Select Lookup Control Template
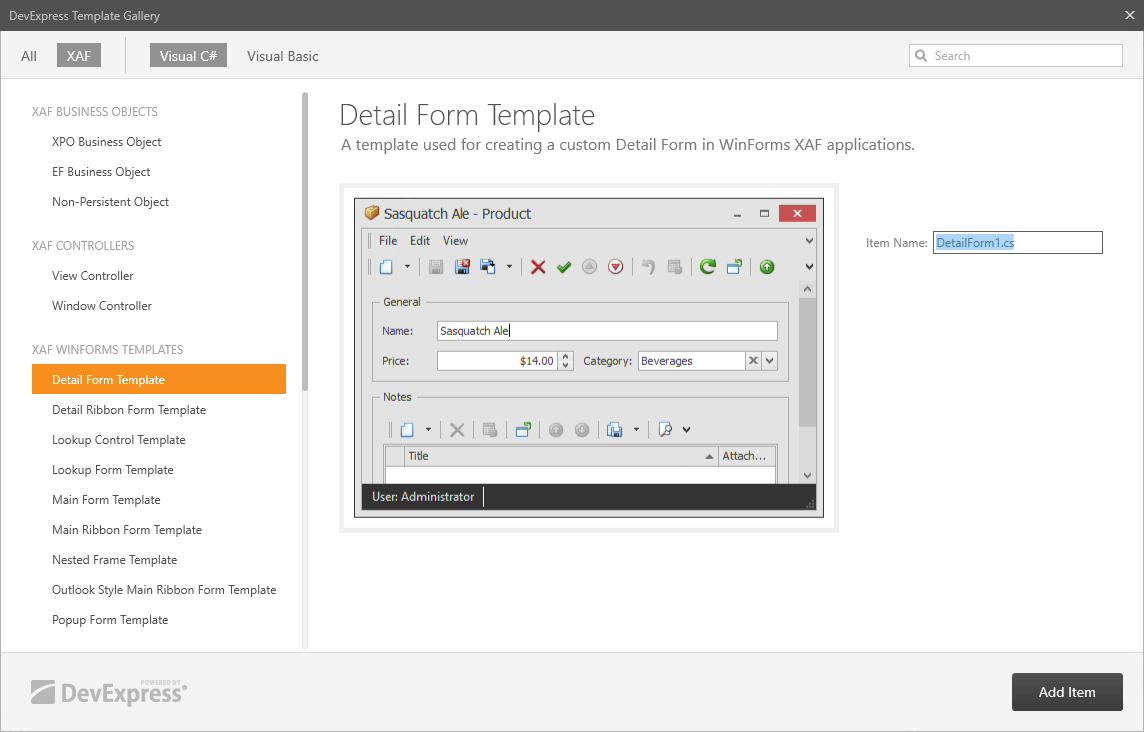This screenshot has height=732, width=1144. [x=119, y=440]
